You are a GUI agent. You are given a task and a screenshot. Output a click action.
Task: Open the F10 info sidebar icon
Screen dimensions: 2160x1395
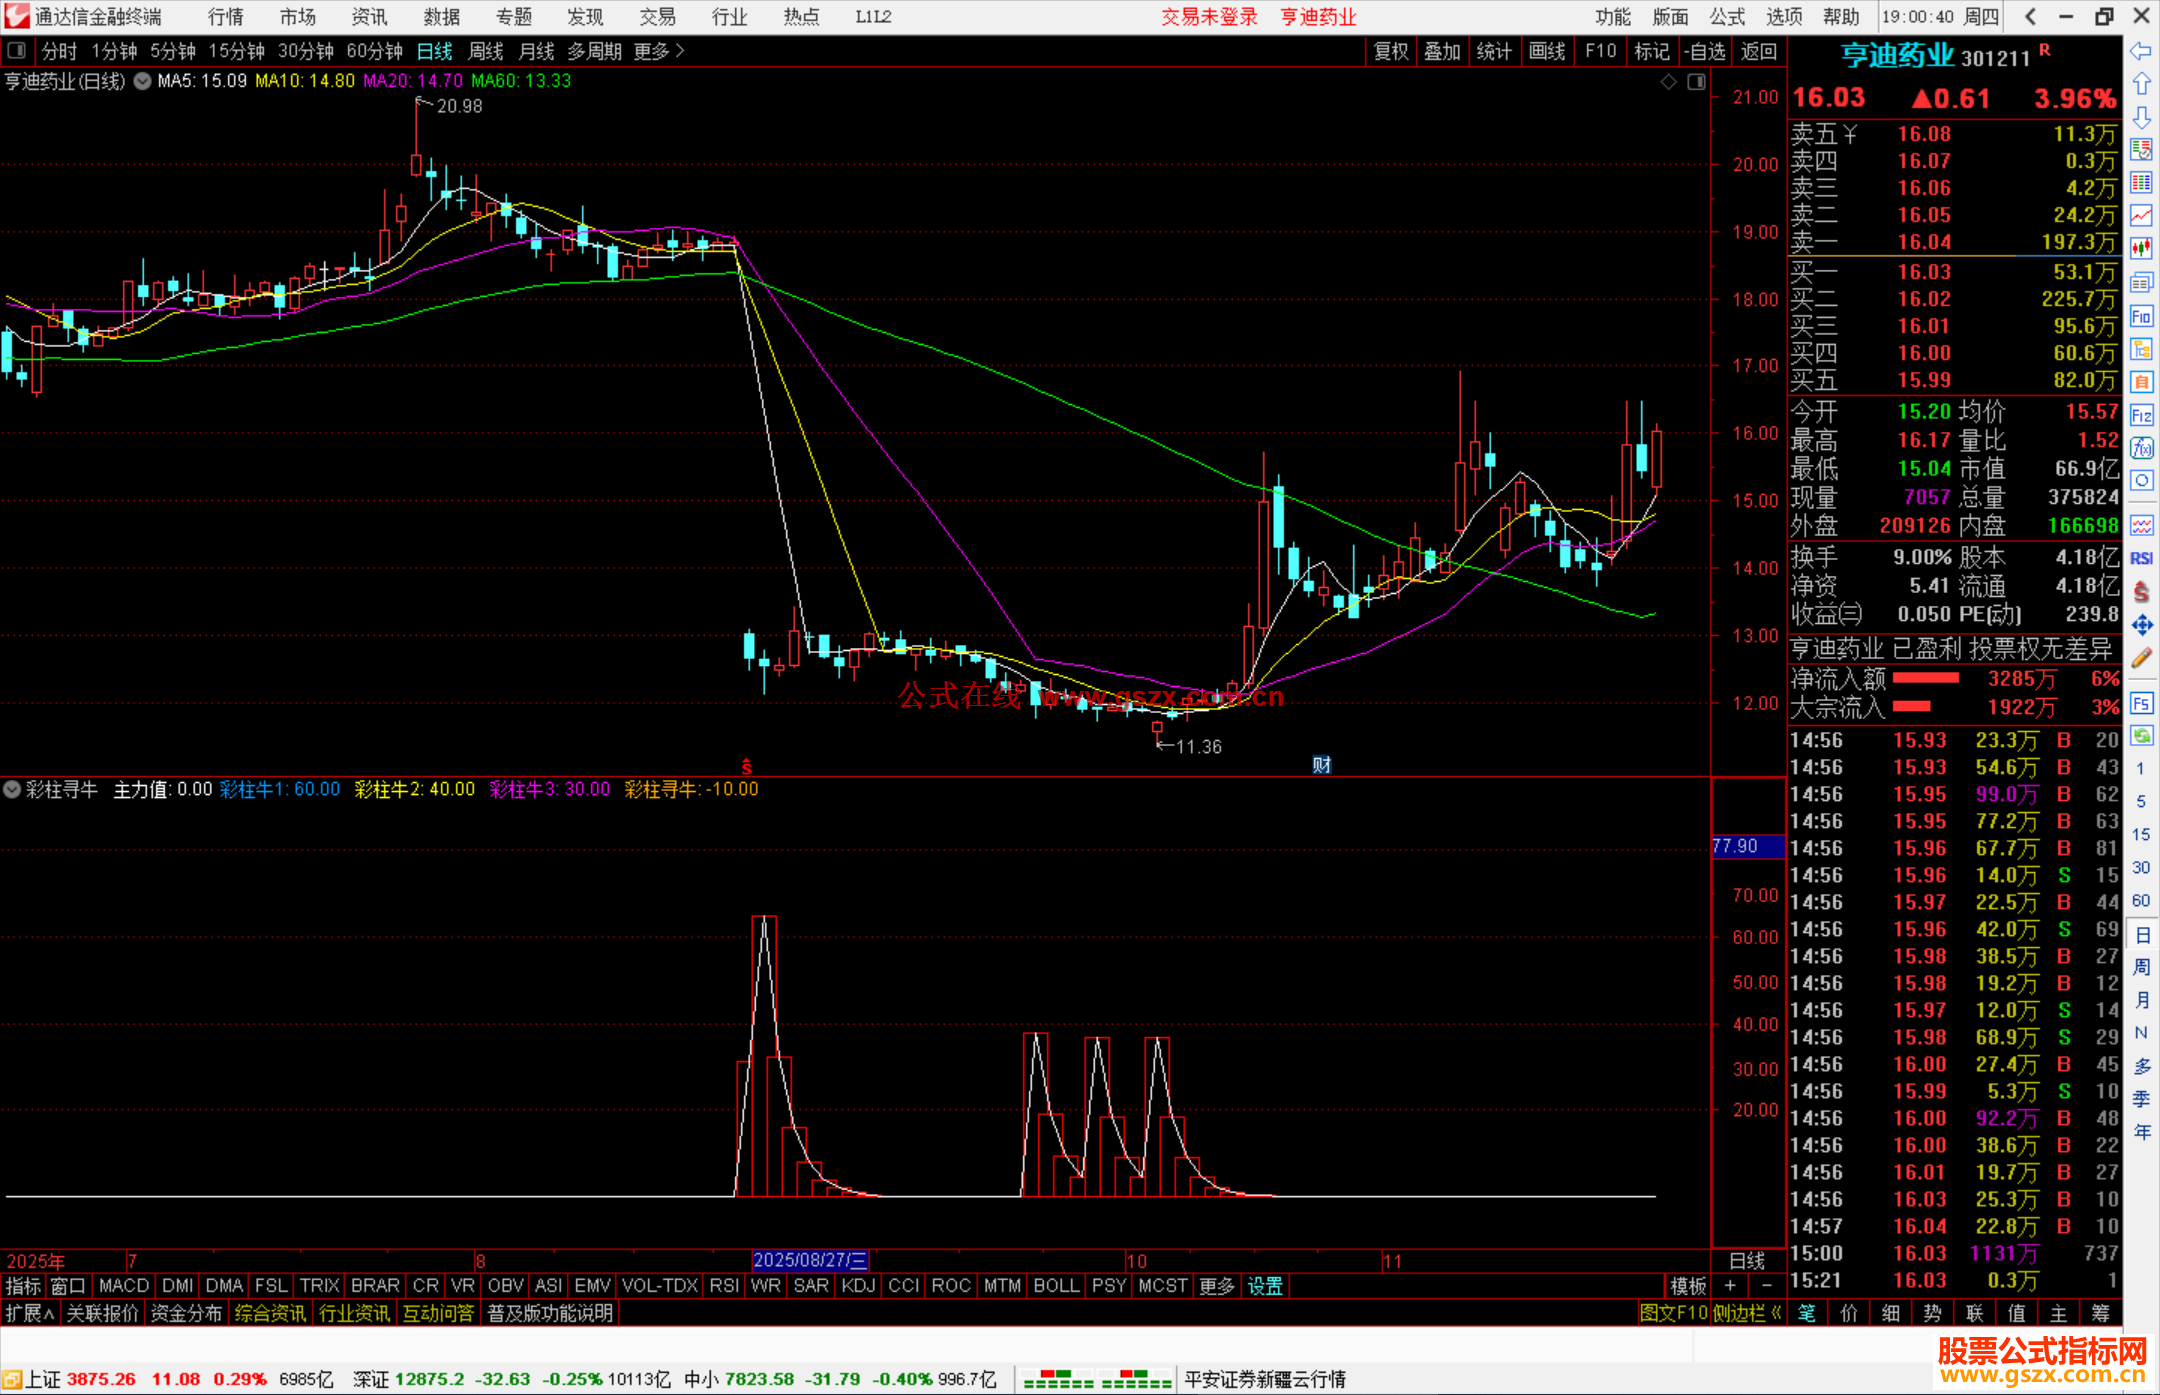(x=2141, y=317)
